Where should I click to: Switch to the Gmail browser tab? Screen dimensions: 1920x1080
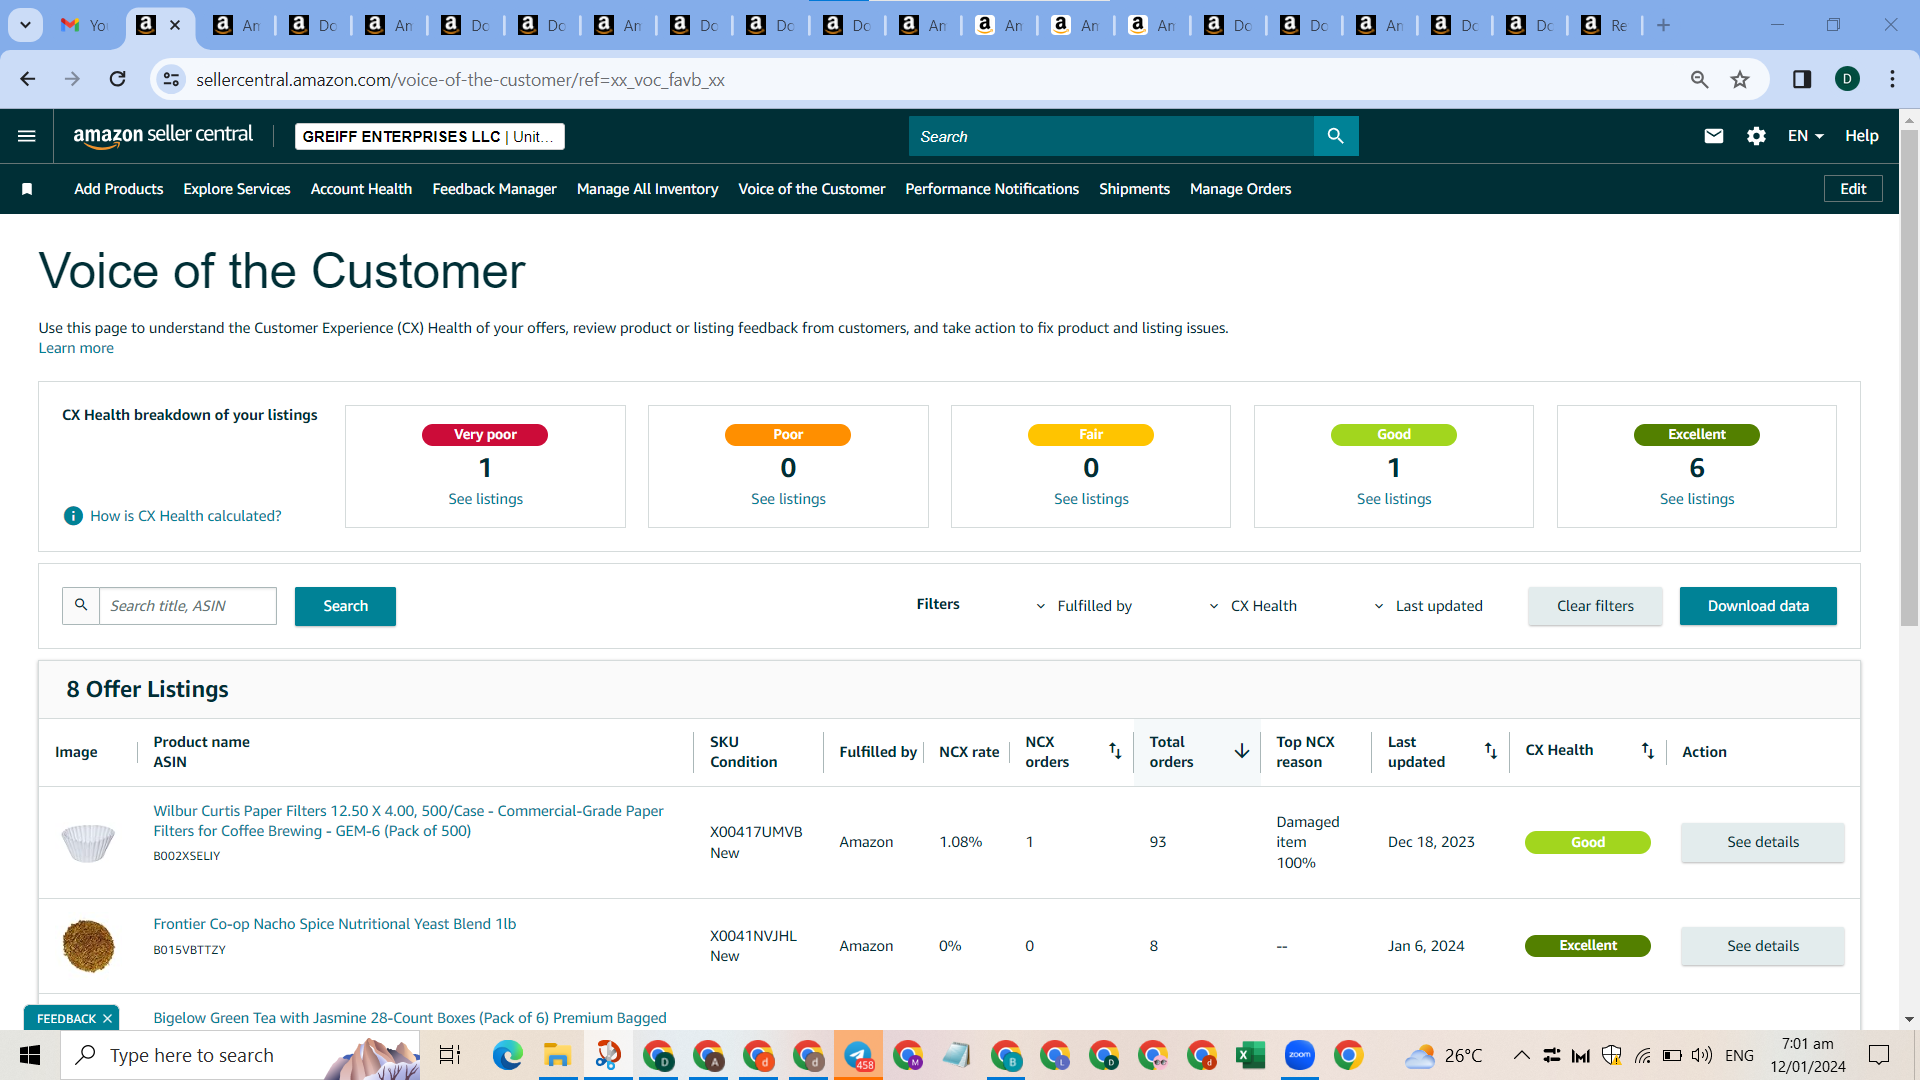tap(84, 25)
